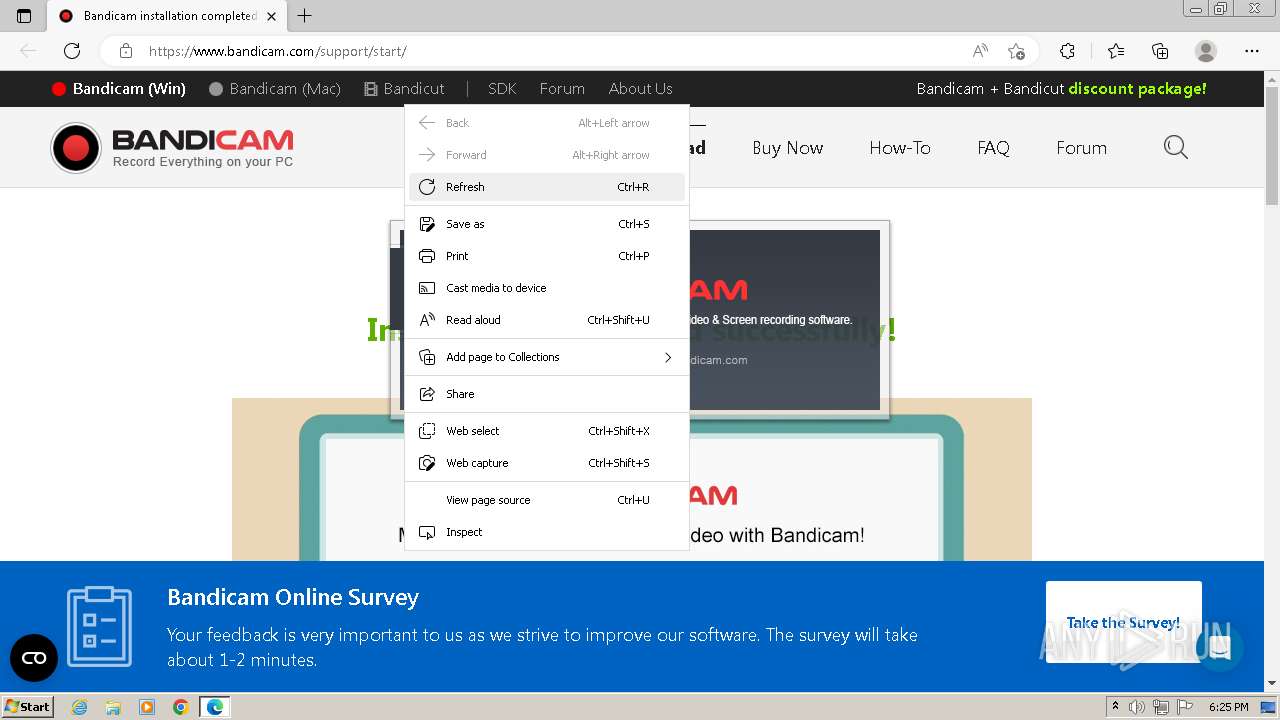Select Cast media to device
The image size is (1280, 720).
(547, 288)
